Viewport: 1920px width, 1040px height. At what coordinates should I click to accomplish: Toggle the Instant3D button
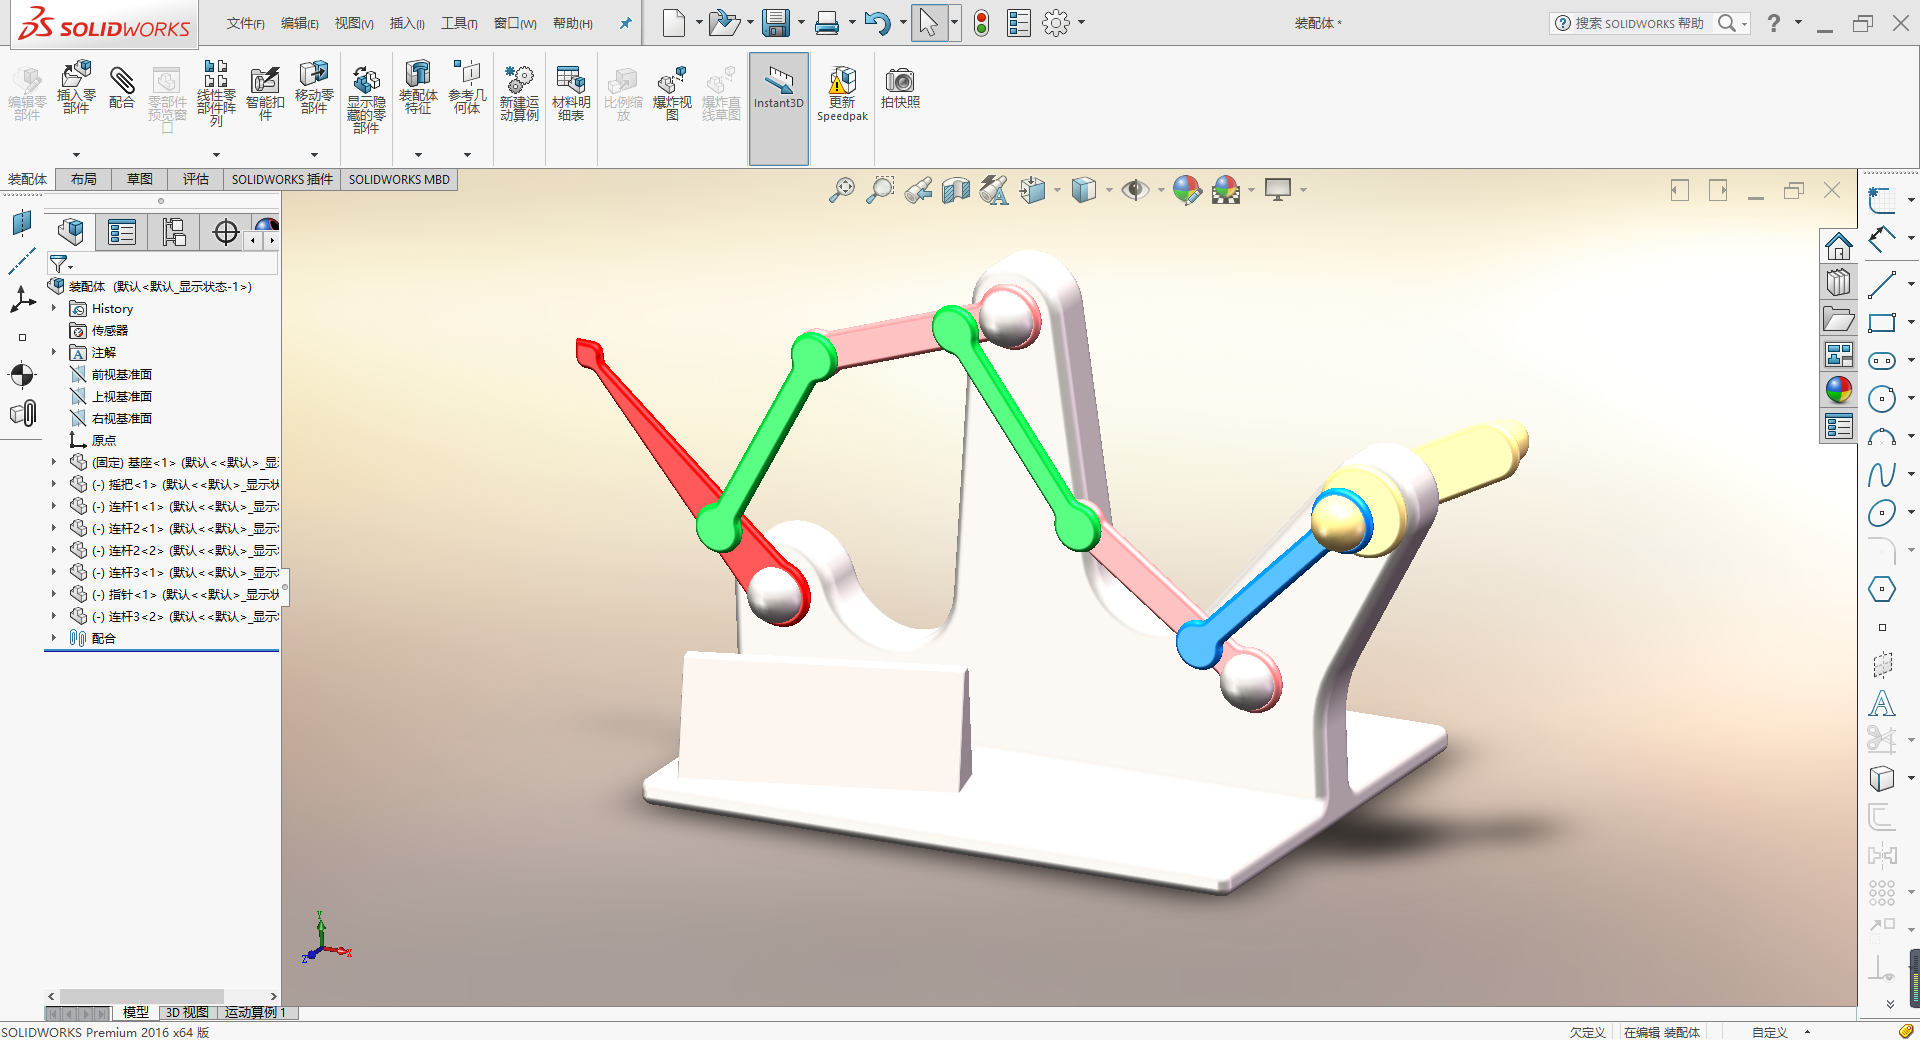click(x=778, y=88)
